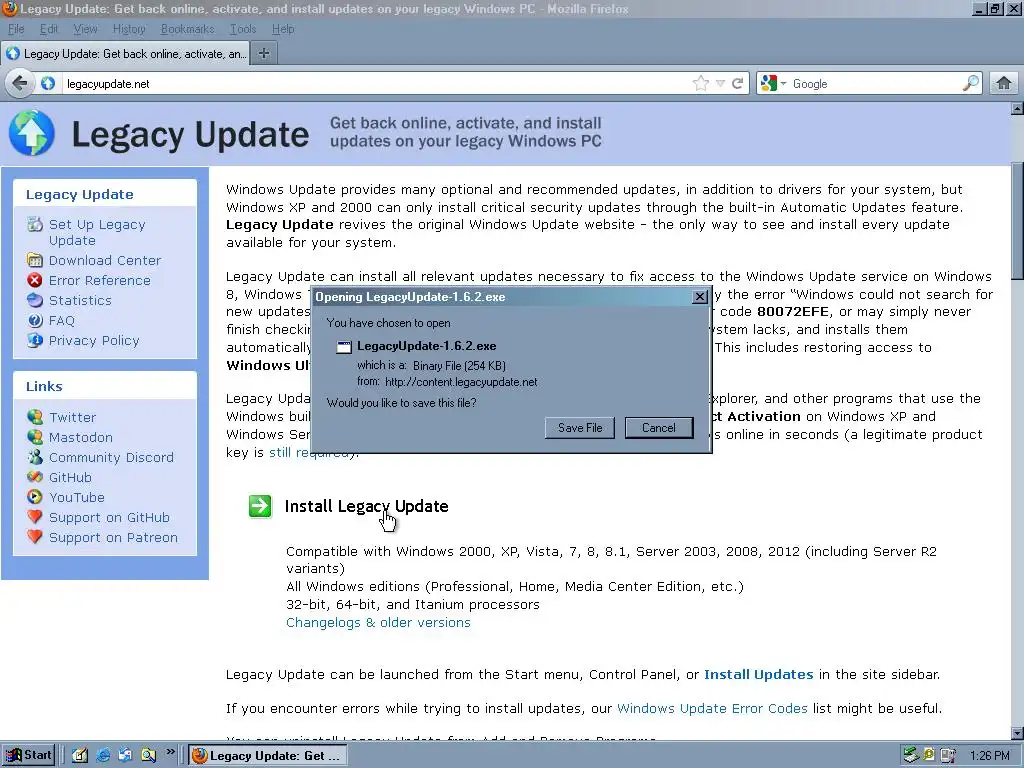The image size is (1024, 768).
Task: Cancel the download dialog
Action: coord(659,428)
